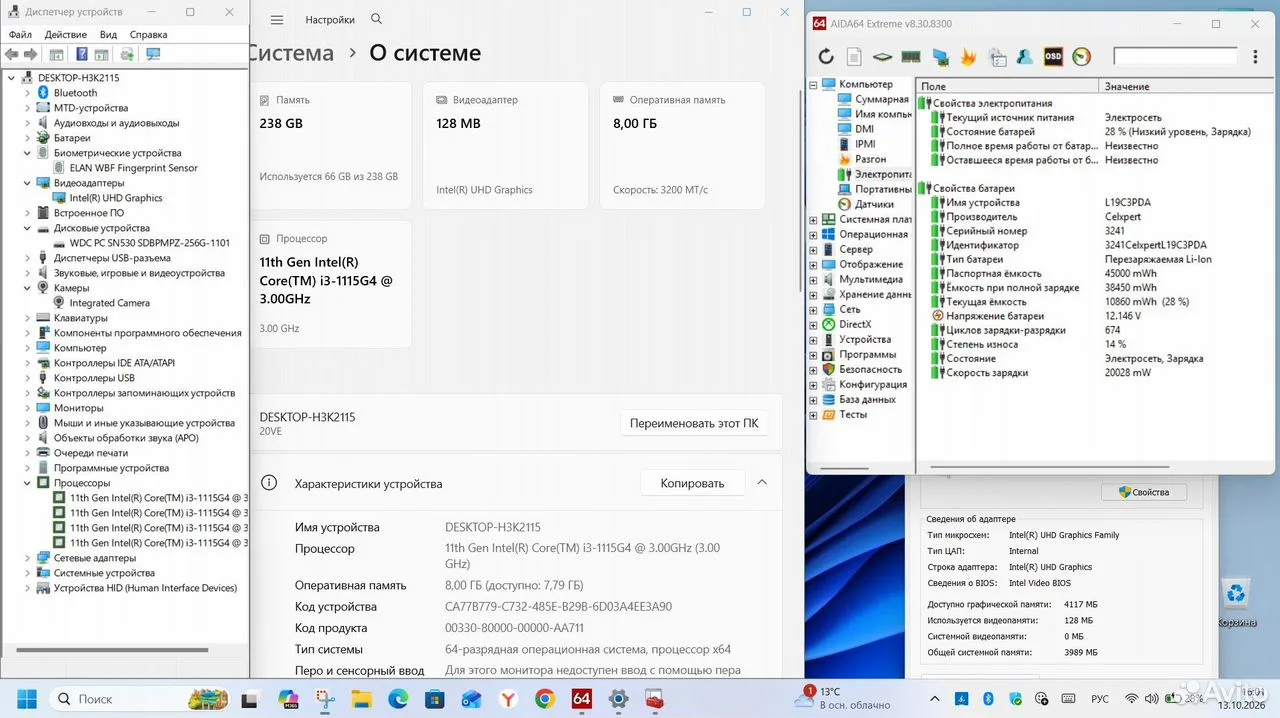Click the AIDA64 toolbar search field
This screenshot has height=718, width=1280.
(1175, 57)
